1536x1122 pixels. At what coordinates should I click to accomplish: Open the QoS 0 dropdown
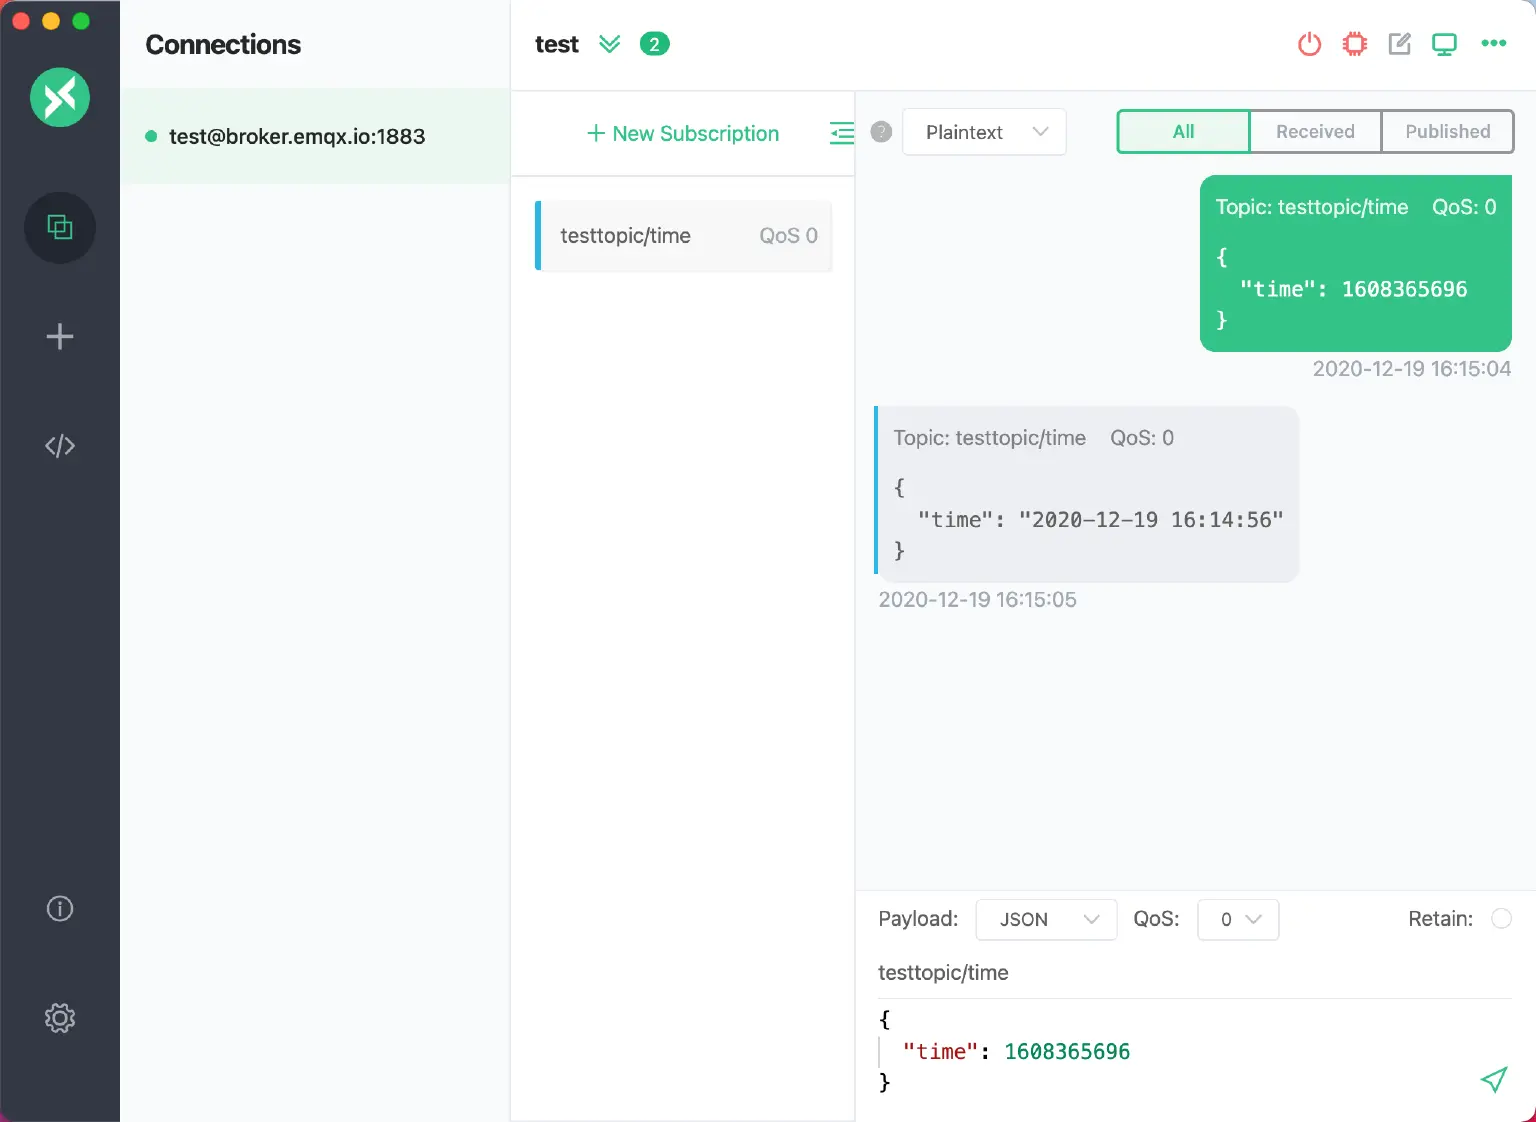click(x=1238, y=919)
